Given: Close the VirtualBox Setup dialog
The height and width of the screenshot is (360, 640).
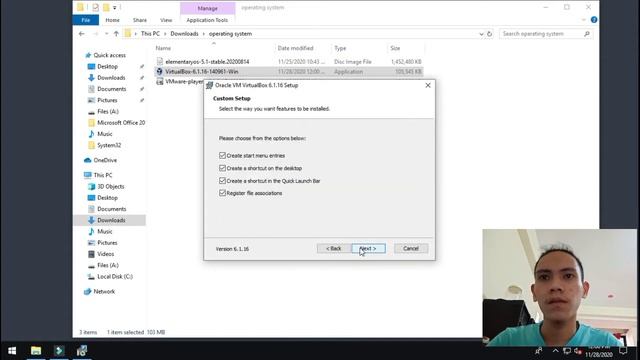Looking at the screenshot, I should (428, 85).
